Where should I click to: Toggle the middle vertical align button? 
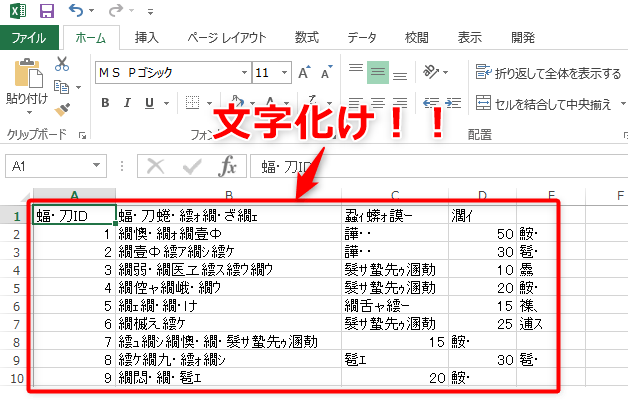(x=377, y=72)
